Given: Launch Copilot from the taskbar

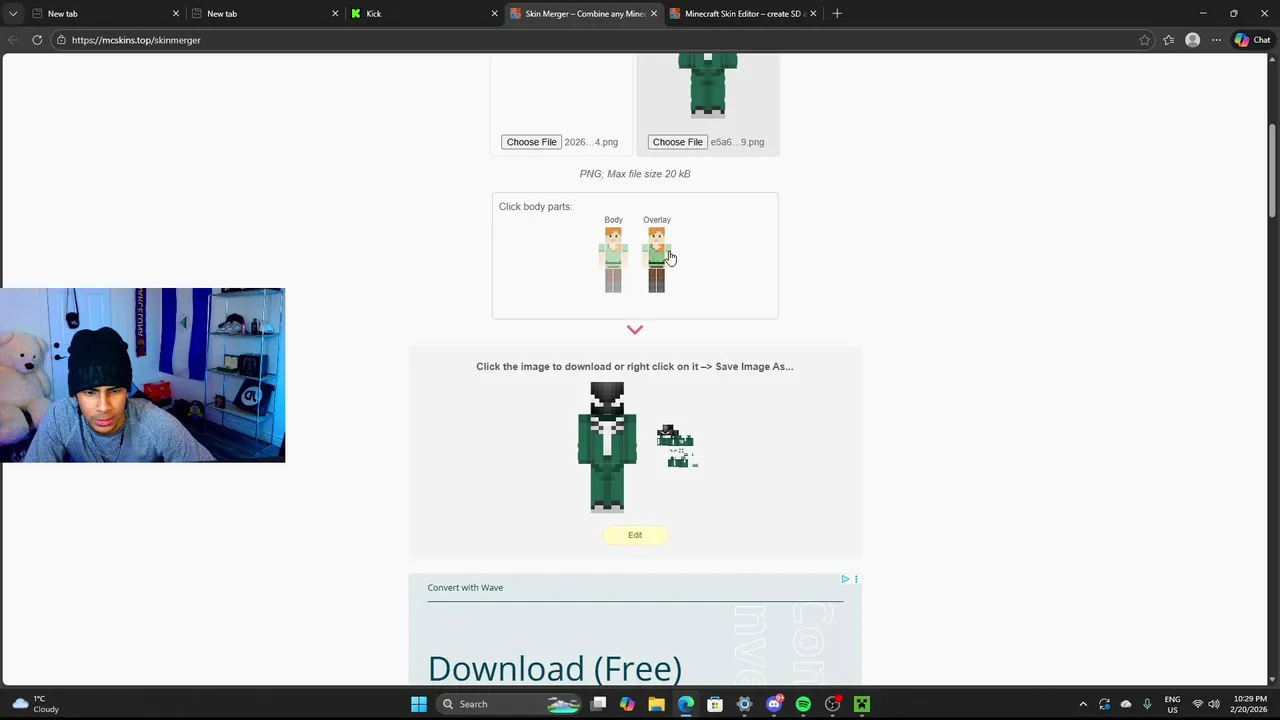Looking at the screenshot, I should coord(627,704).
